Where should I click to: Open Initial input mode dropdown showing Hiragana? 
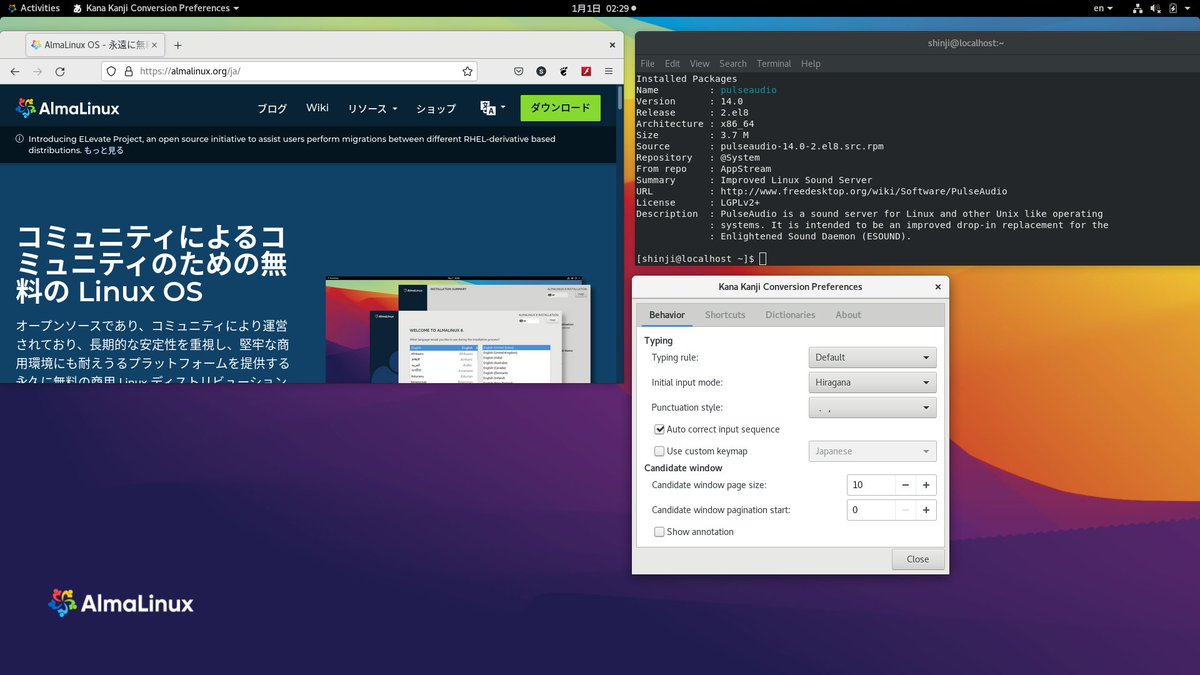[x=872, y=382]
